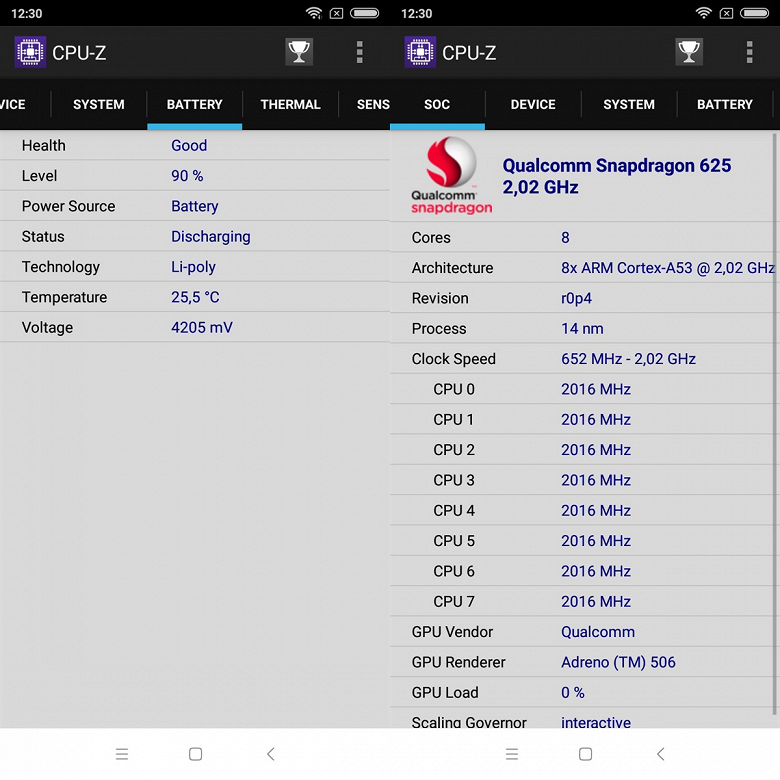Open the three-dot overflow menu in right screen
Screen dimensions: 780x780
[x=750, y=52]
